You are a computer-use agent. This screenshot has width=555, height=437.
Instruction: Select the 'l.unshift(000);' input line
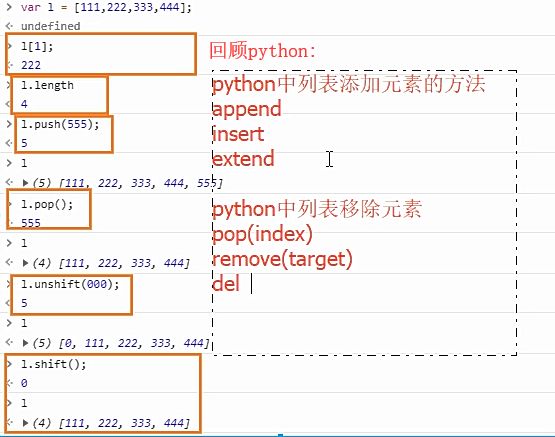(x=70, y=284)
